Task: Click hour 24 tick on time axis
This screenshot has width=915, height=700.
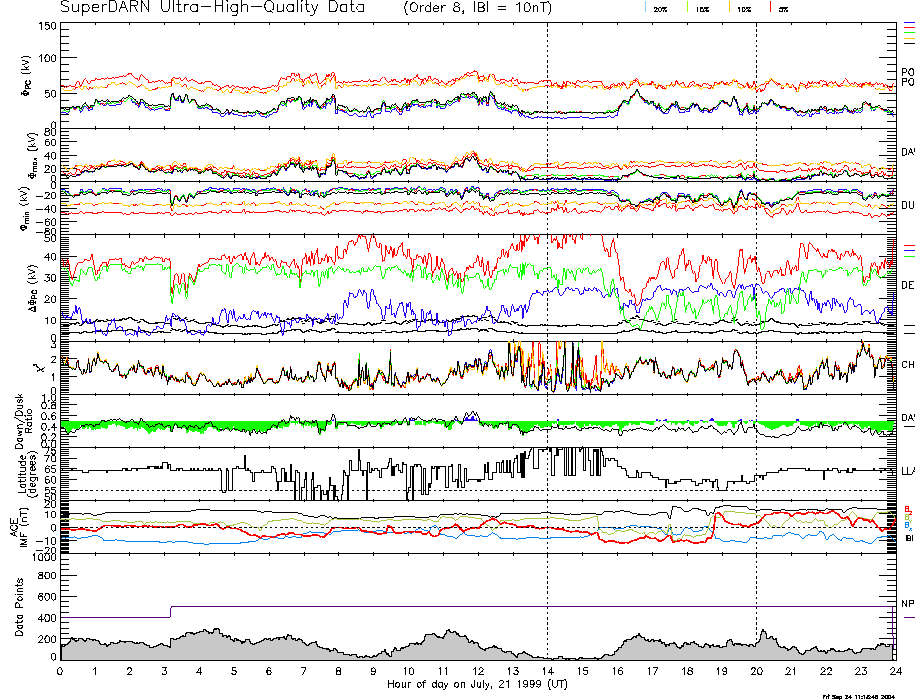Action: coord(894,671)
